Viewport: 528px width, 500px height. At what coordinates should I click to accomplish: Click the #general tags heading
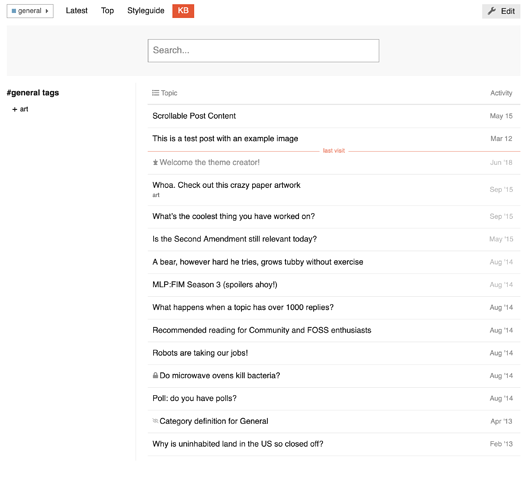point(33,93)
